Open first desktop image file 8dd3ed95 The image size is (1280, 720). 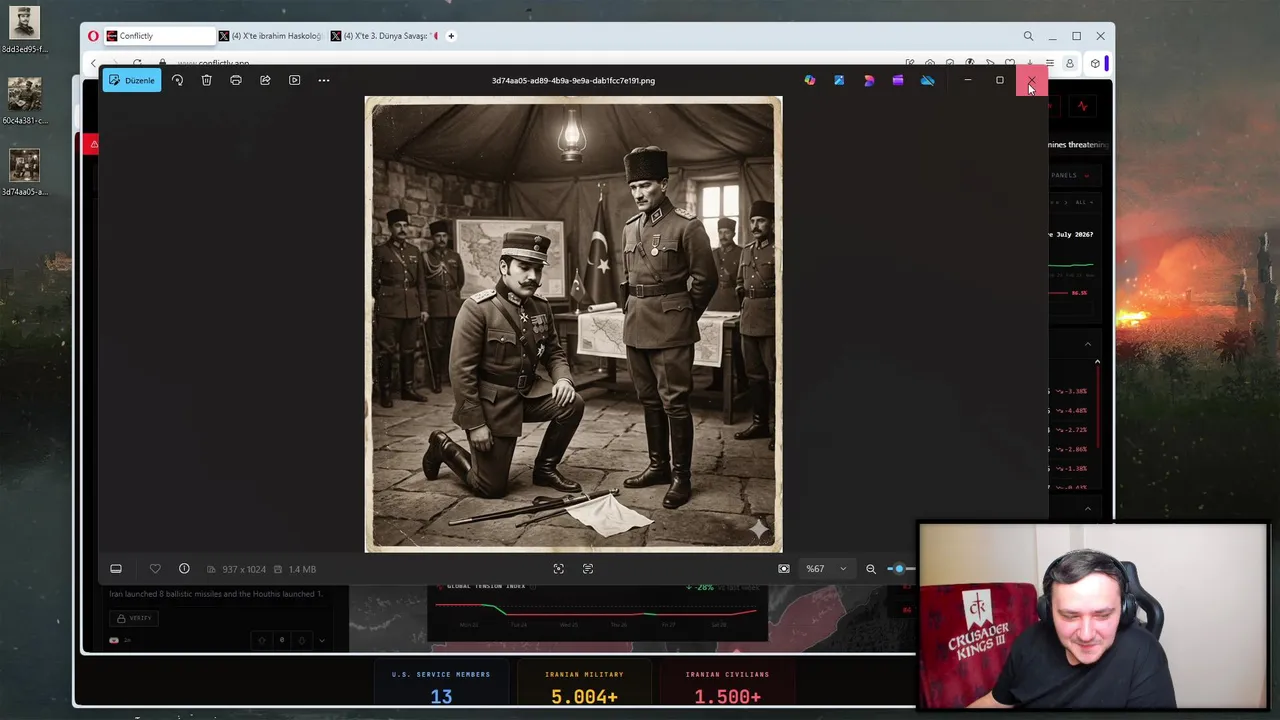coord(24,30)
